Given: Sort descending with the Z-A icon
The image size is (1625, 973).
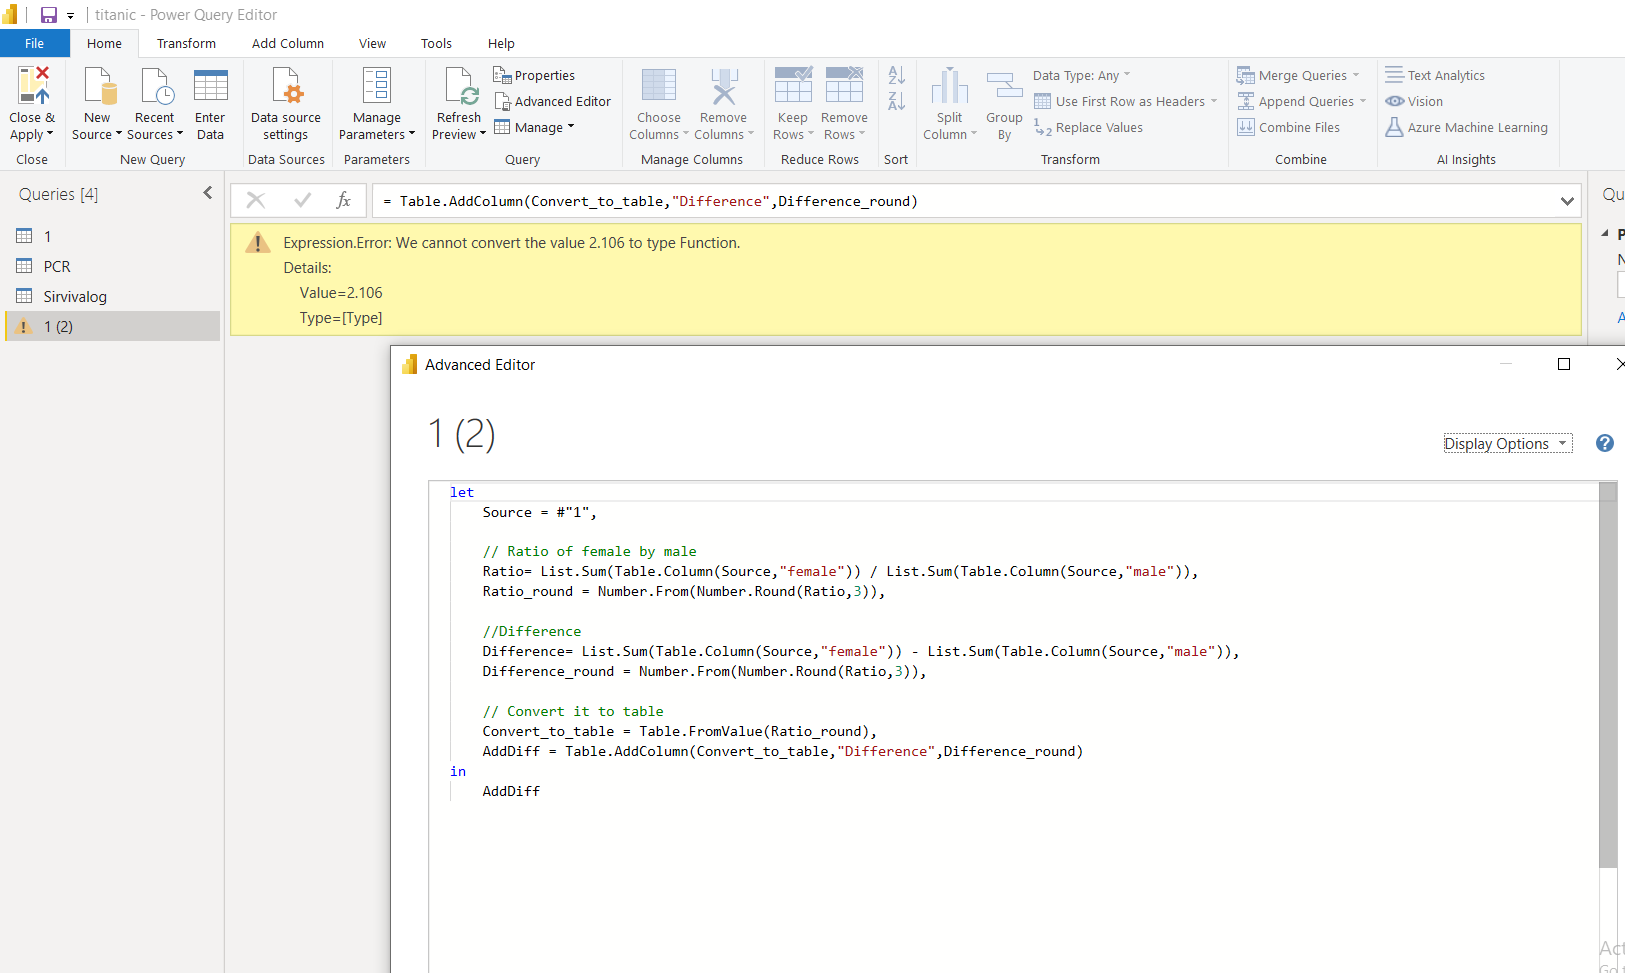Looking at the screenshot, I should pyautogui.click(x=897, y=101).
